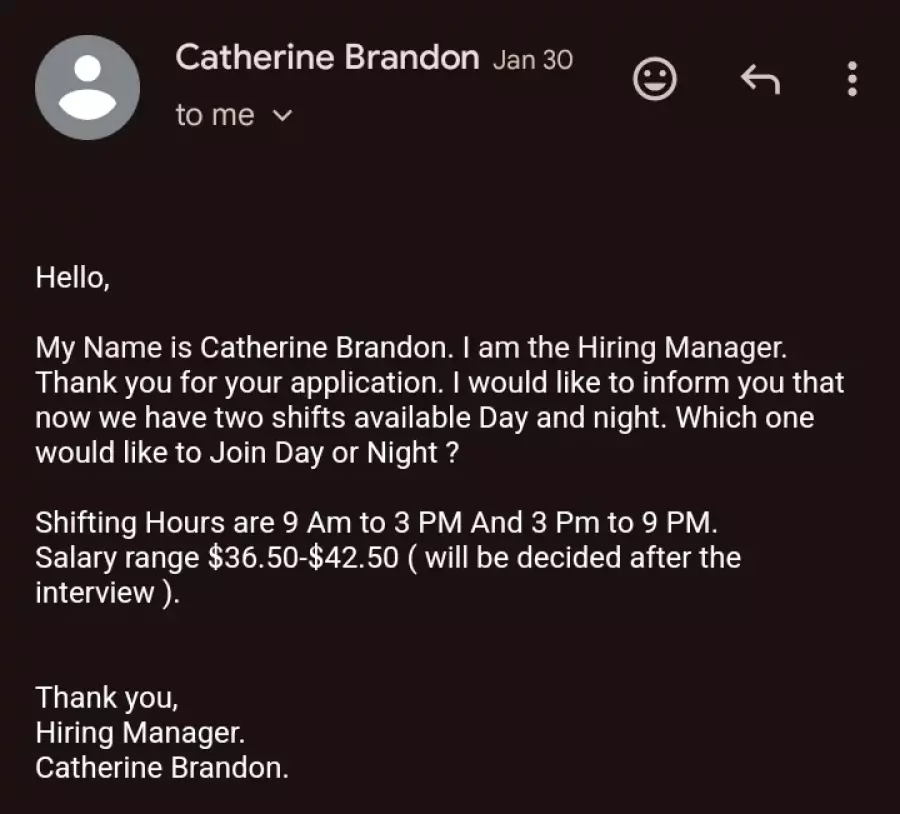Click 'Thank you for your application' sentence
The height and width of the screenshot is (814, 900).
click(x=239, y=383)
